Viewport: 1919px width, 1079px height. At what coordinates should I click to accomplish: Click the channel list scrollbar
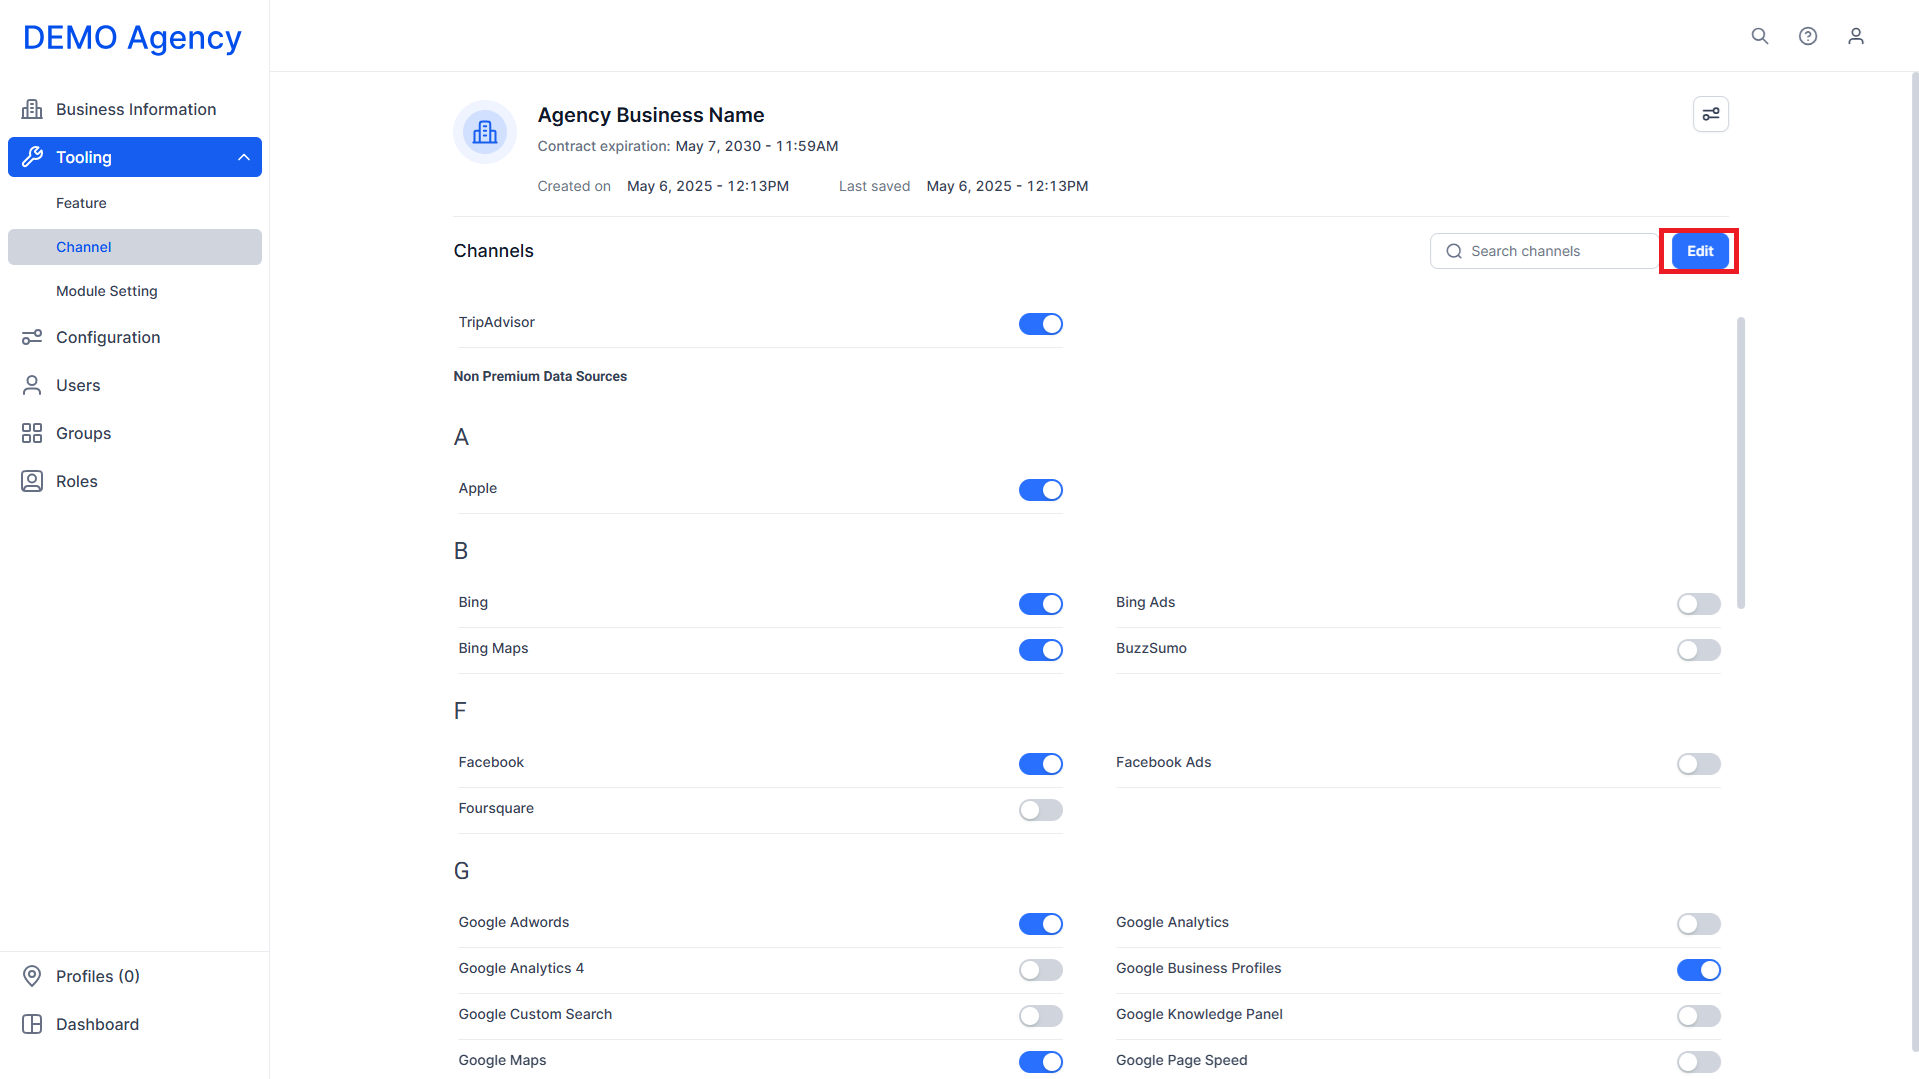coord(1741,463)
